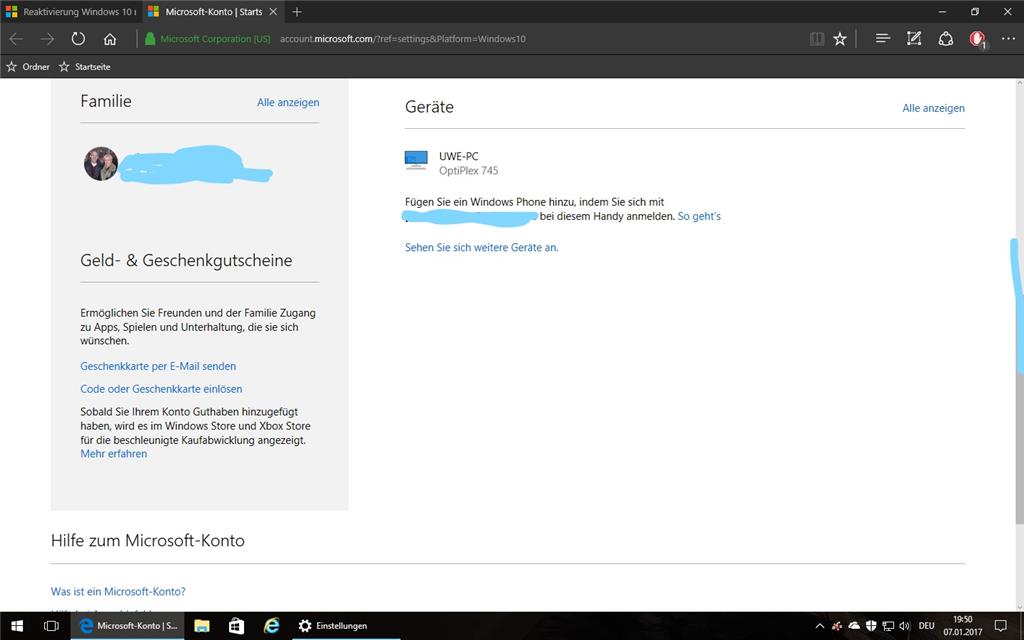1024x640 pixels.
Task: Click the OneDrive cloud tray icon
Action: pos(854,626)
